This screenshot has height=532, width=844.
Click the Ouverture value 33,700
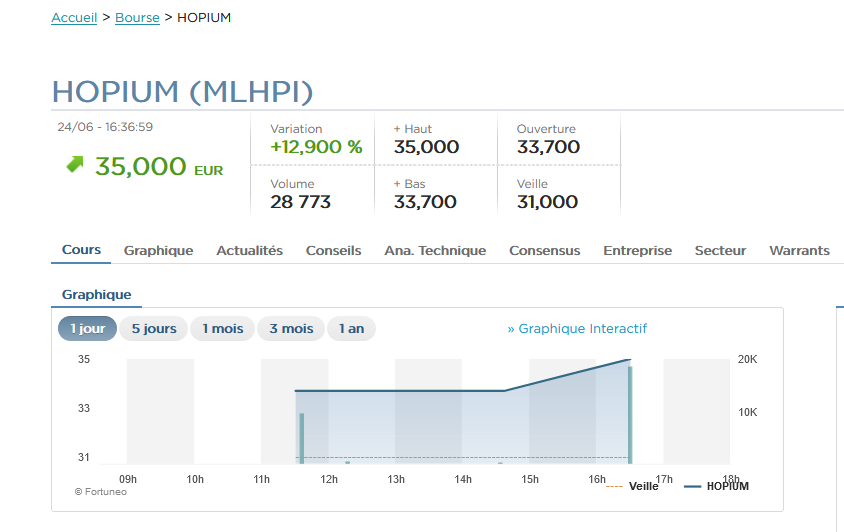[548, 147]
